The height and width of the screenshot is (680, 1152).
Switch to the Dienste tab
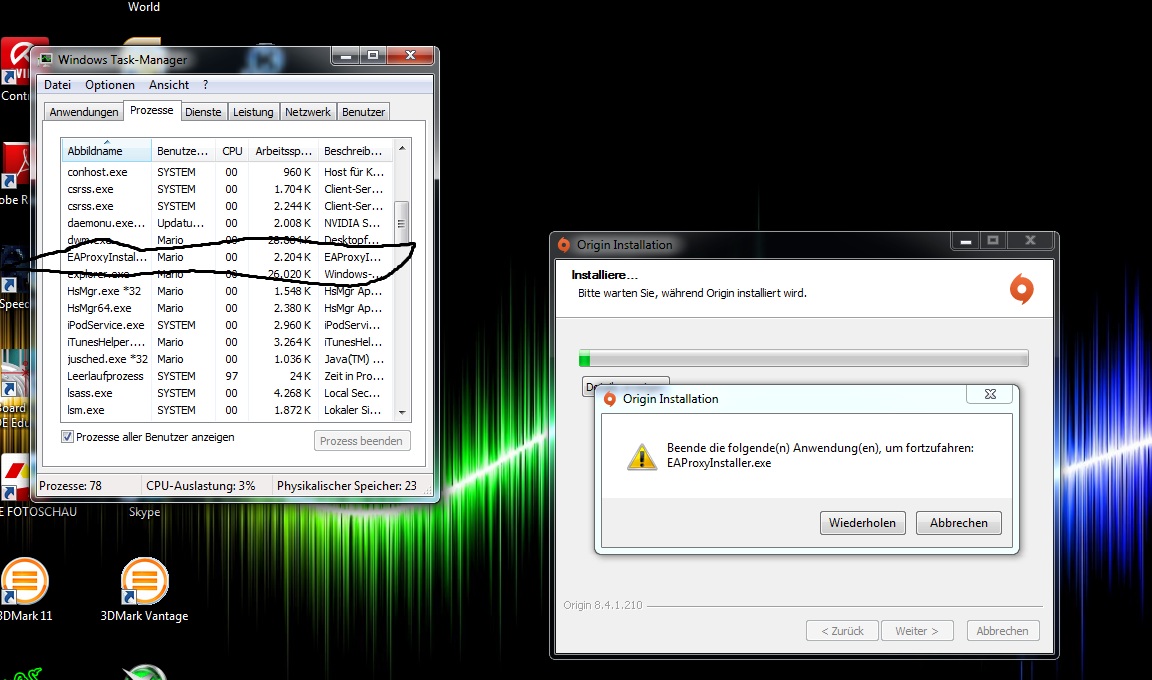click(203, 112)
